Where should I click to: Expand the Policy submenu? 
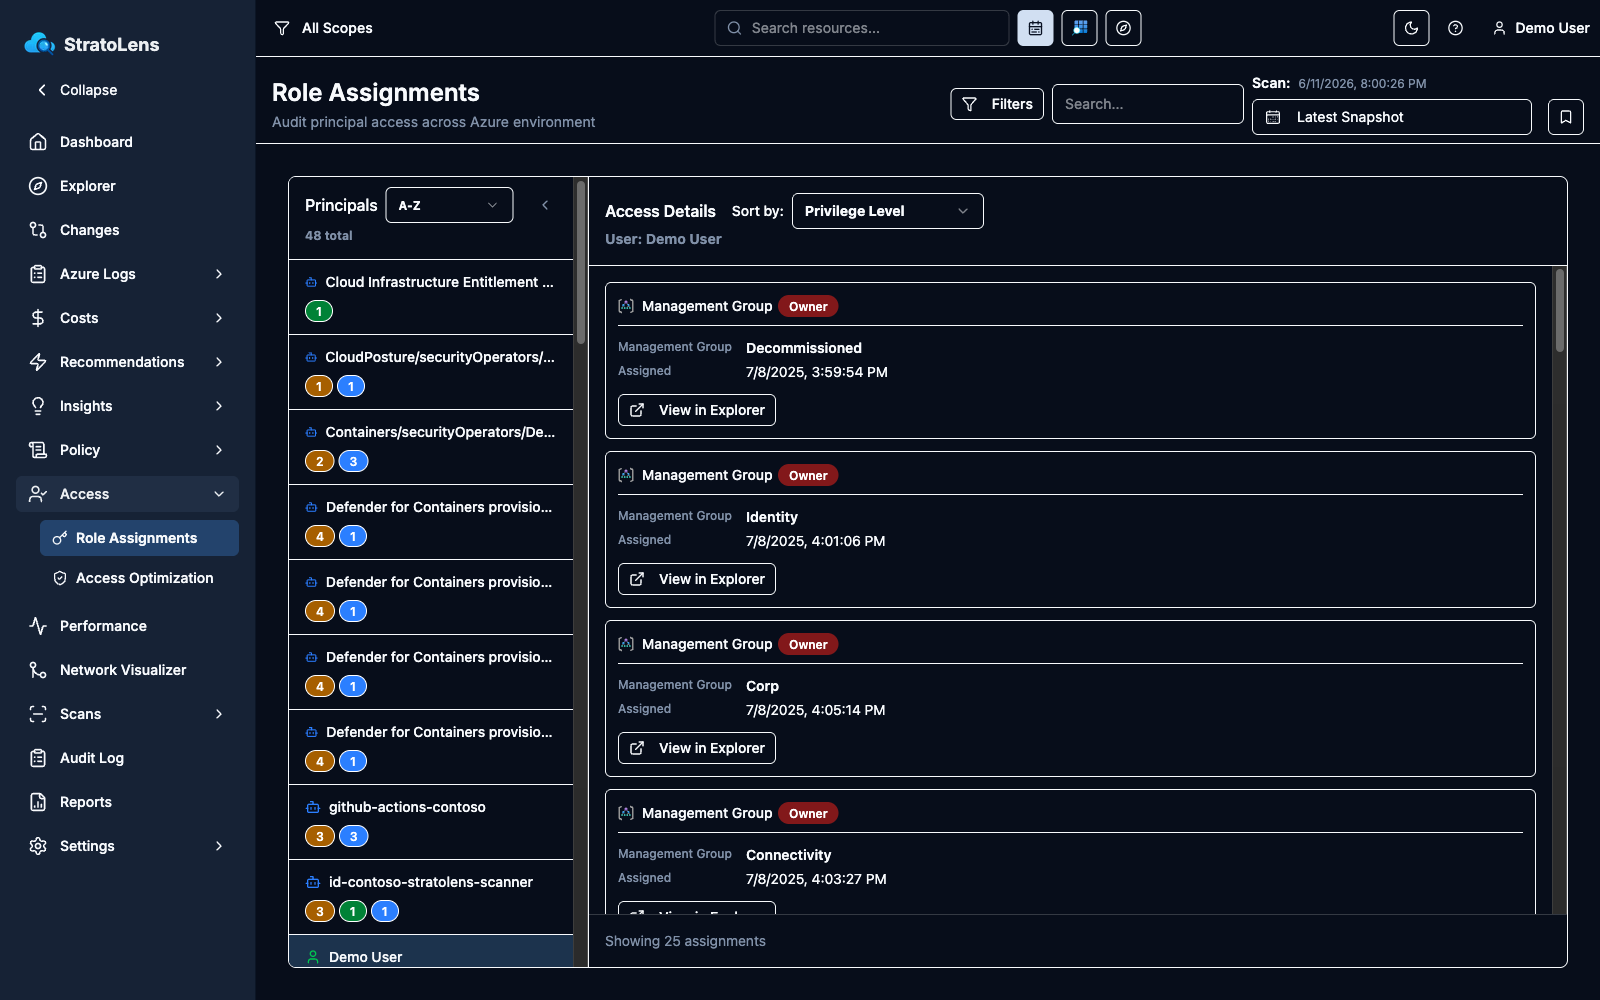coord(127,450)
